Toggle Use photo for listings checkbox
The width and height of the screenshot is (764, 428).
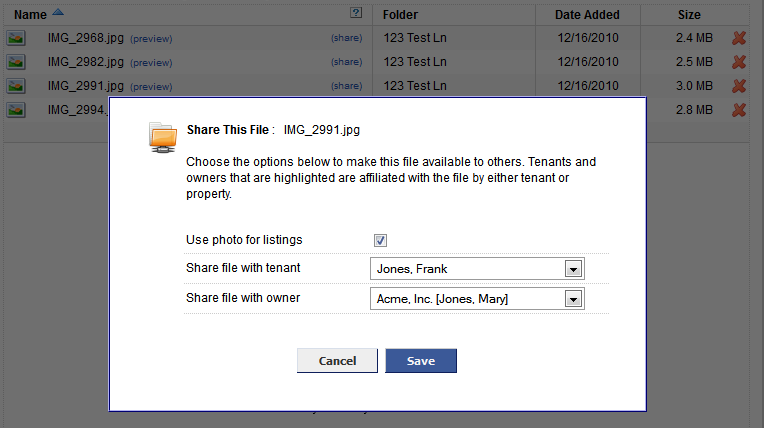(380, 240)
